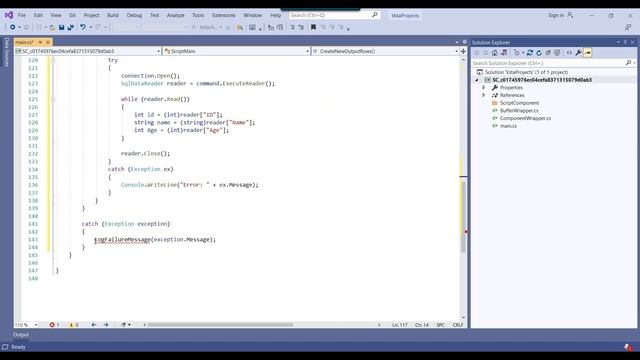Select main.cs in Solution Explorer tree

pos(509,126)
